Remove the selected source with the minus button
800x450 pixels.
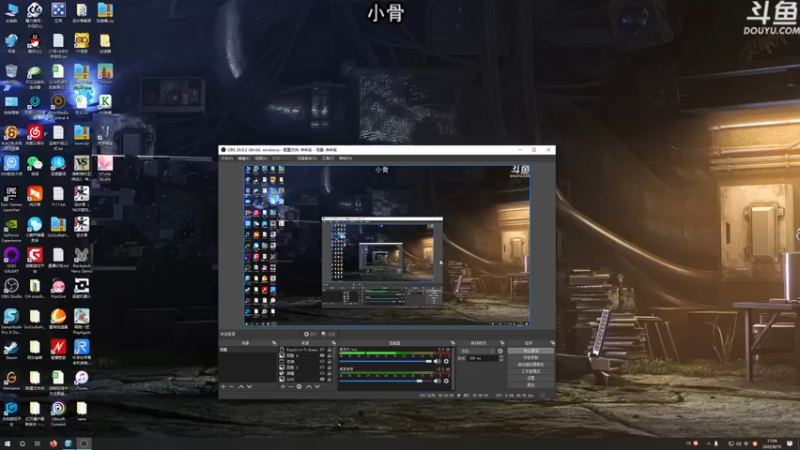pos(291,387)
